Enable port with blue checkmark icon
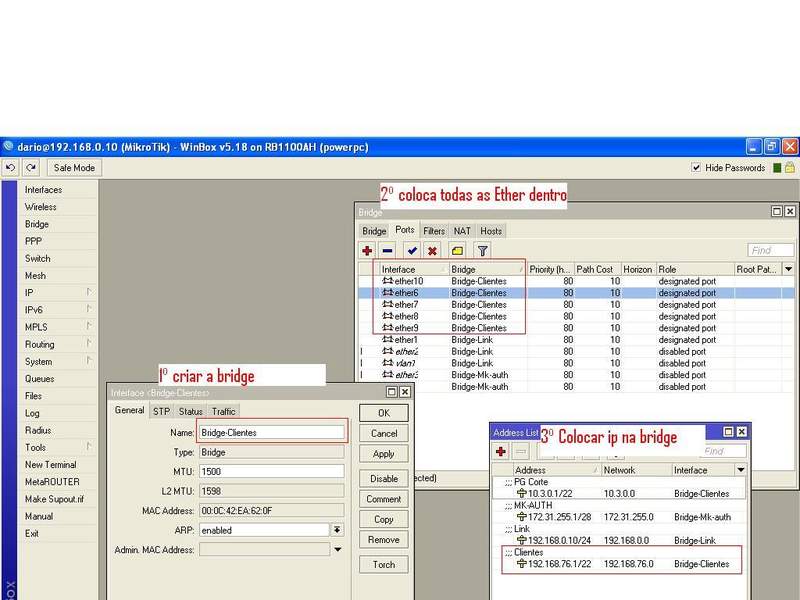 click(x=412, y=251)
